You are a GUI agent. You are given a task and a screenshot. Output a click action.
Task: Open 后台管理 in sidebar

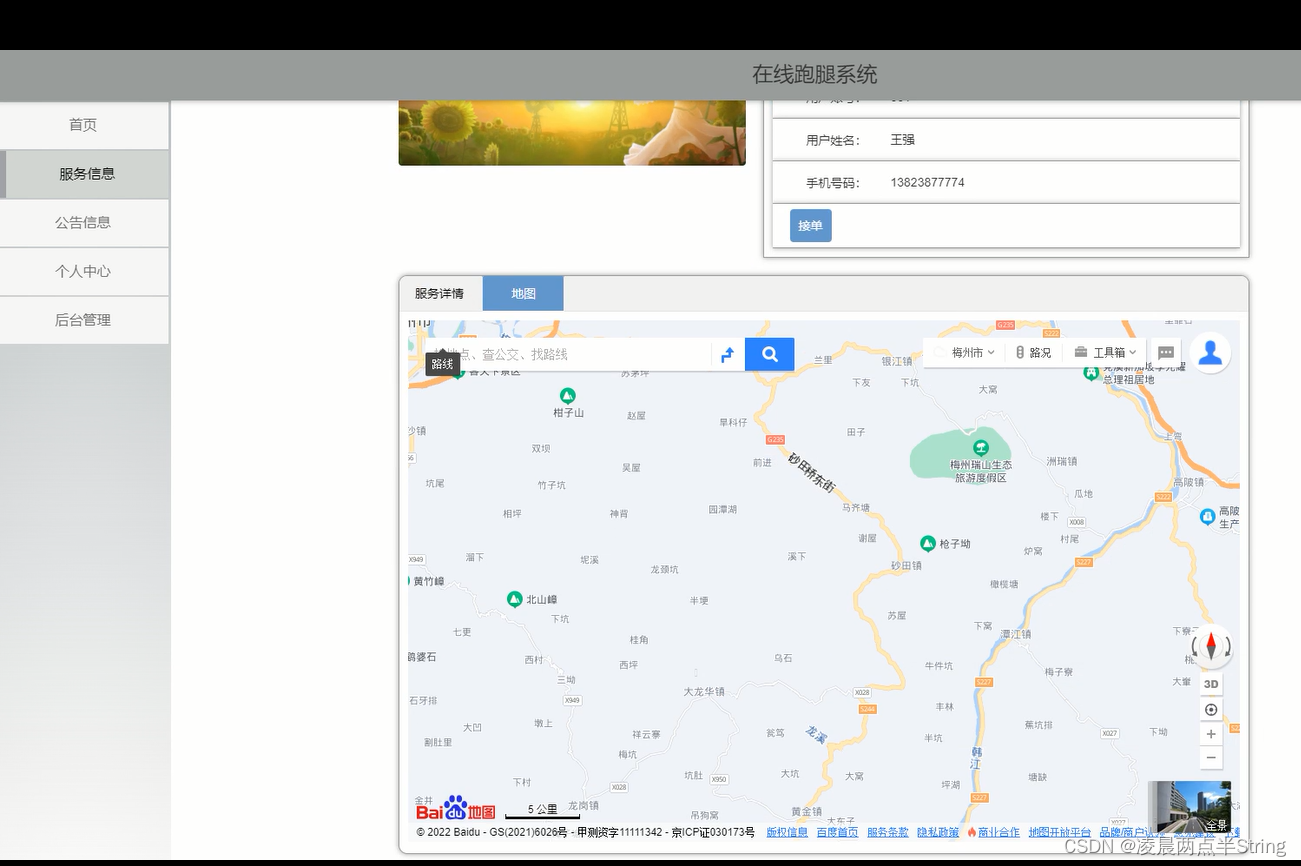pyautogui.click(x=84, y=320)
